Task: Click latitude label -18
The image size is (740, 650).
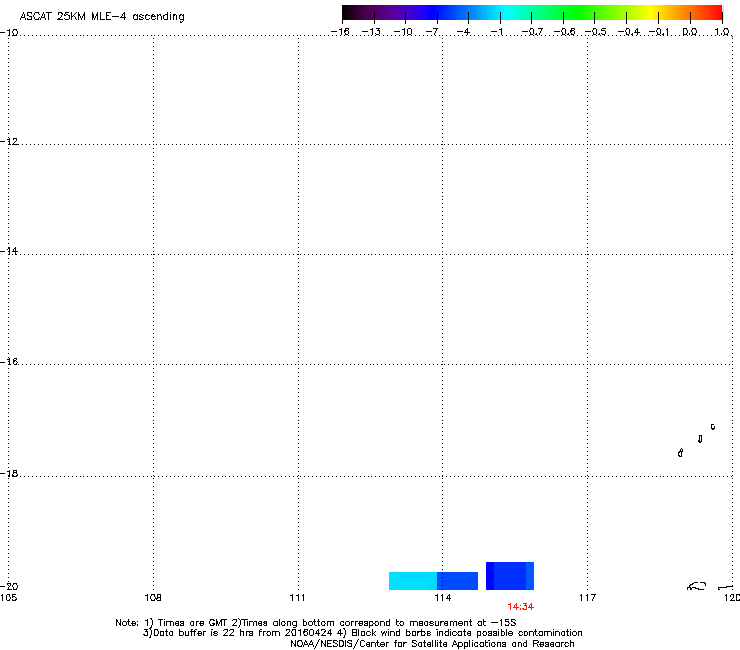Action: pos(9,473)
